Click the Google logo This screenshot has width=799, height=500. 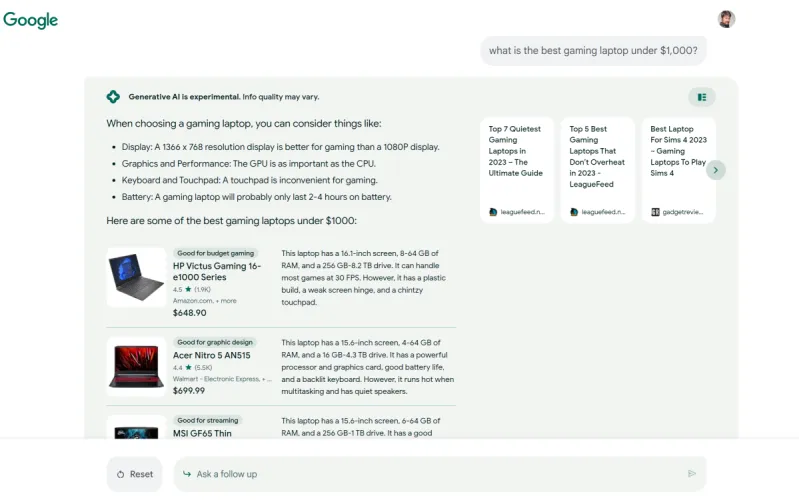click(31, 20)
